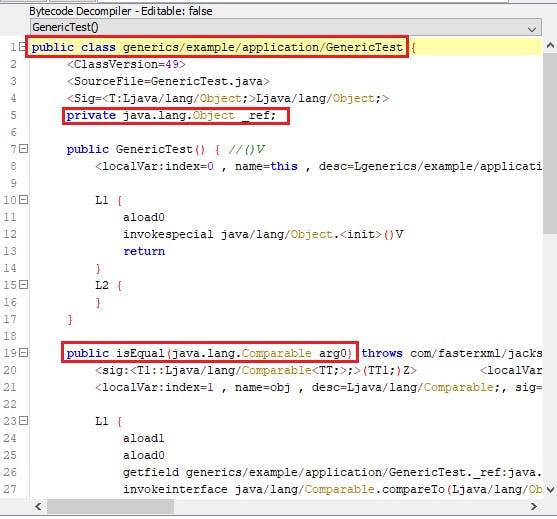Viewport: 557px width, 519px height.
Task: Click vertical scrollbar up arrow
Action: 550,45
